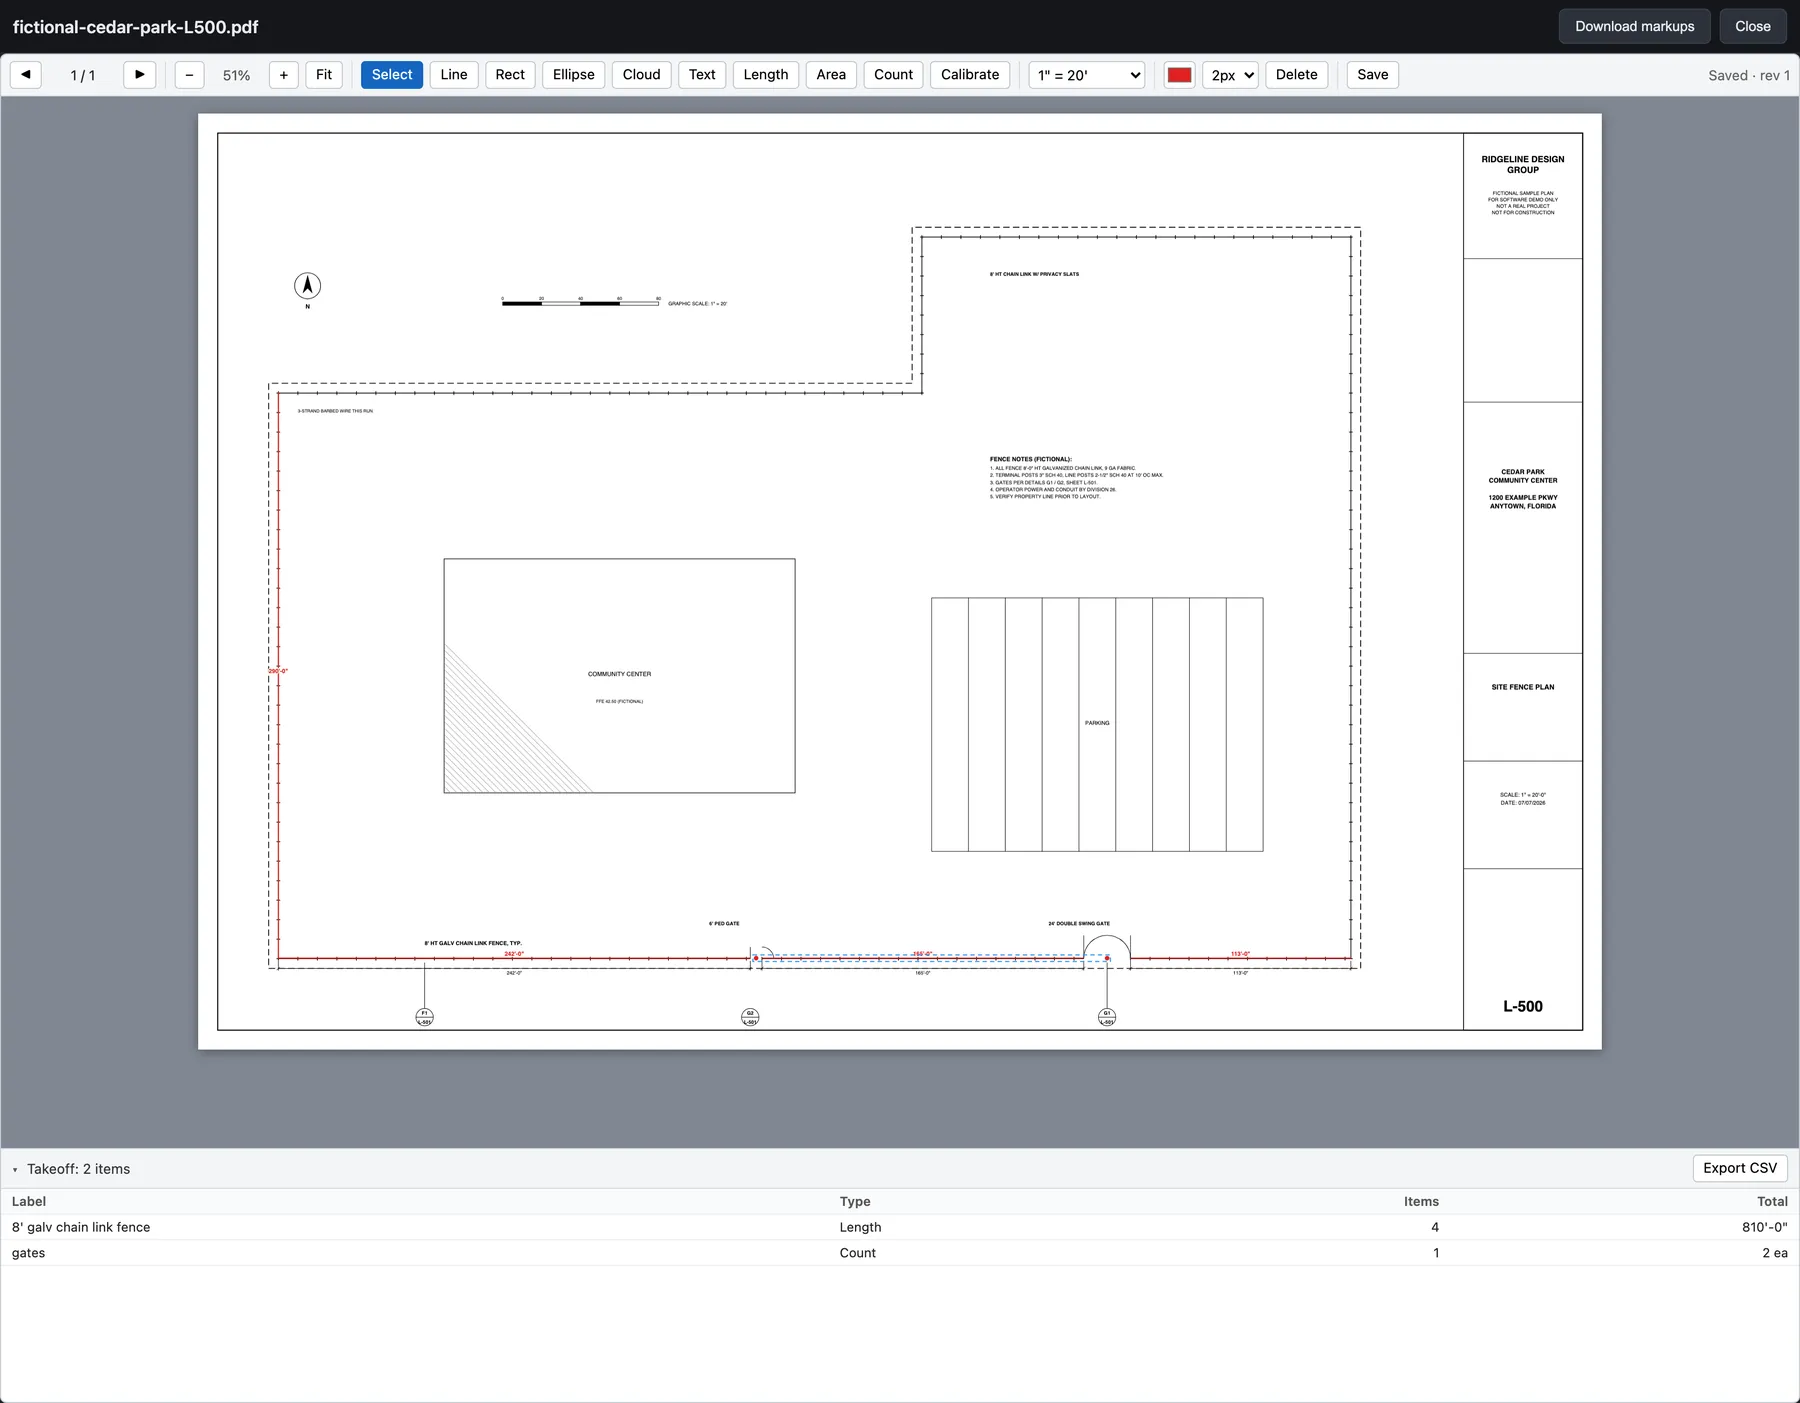Pick the Length measurement tool
This screenshot has height=1403, width=1800.
[x=766, y=75]
